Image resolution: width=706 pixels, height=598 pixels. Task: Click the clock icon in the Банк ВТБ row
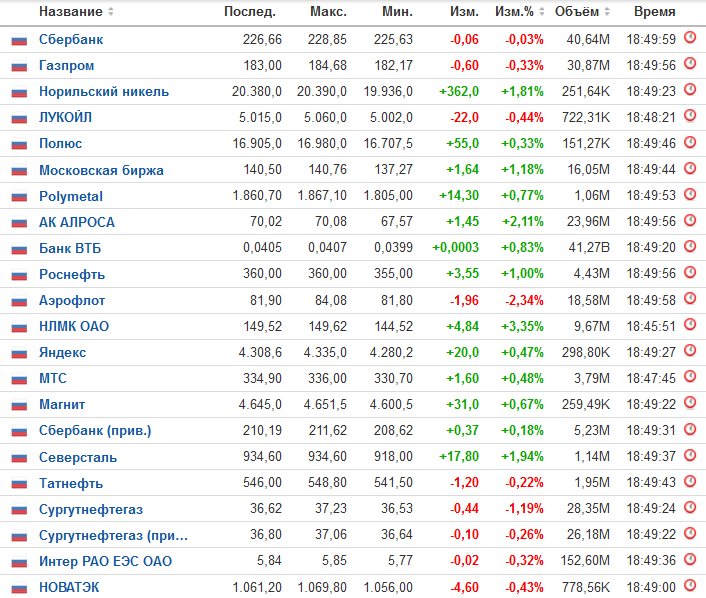pyautogui.click(x=690, y=246)
